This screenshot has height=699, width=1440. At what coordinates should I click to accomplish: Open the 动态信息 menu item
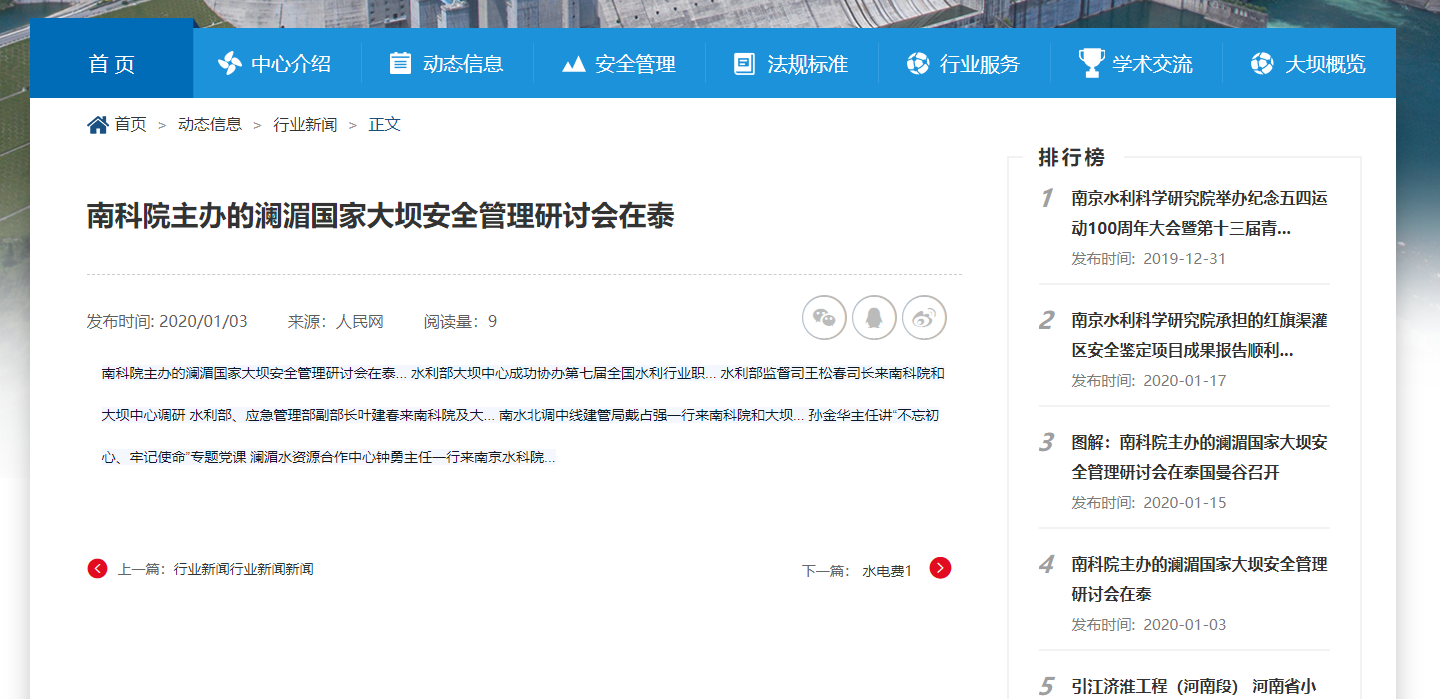(x=463, y=64)
